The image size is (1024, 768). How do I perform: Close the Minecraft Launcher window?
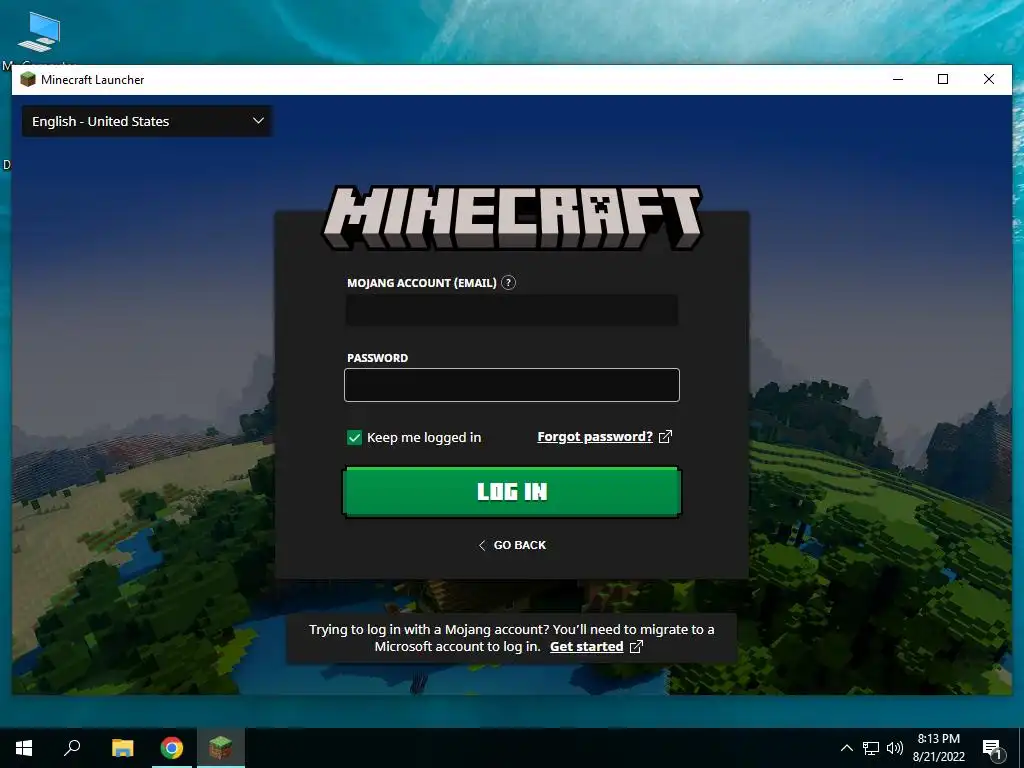click(x=989, y=80)
